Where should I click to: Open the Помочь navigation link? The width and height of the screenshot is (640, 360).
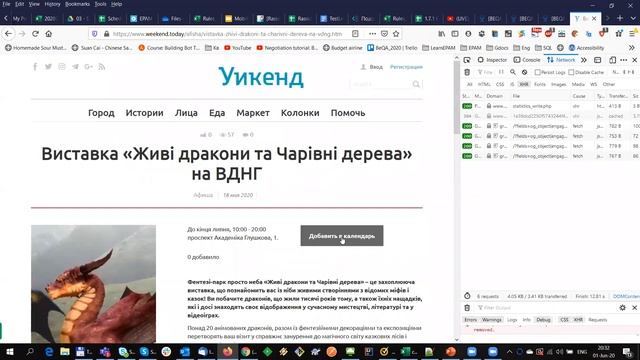[x=348, y=113]
